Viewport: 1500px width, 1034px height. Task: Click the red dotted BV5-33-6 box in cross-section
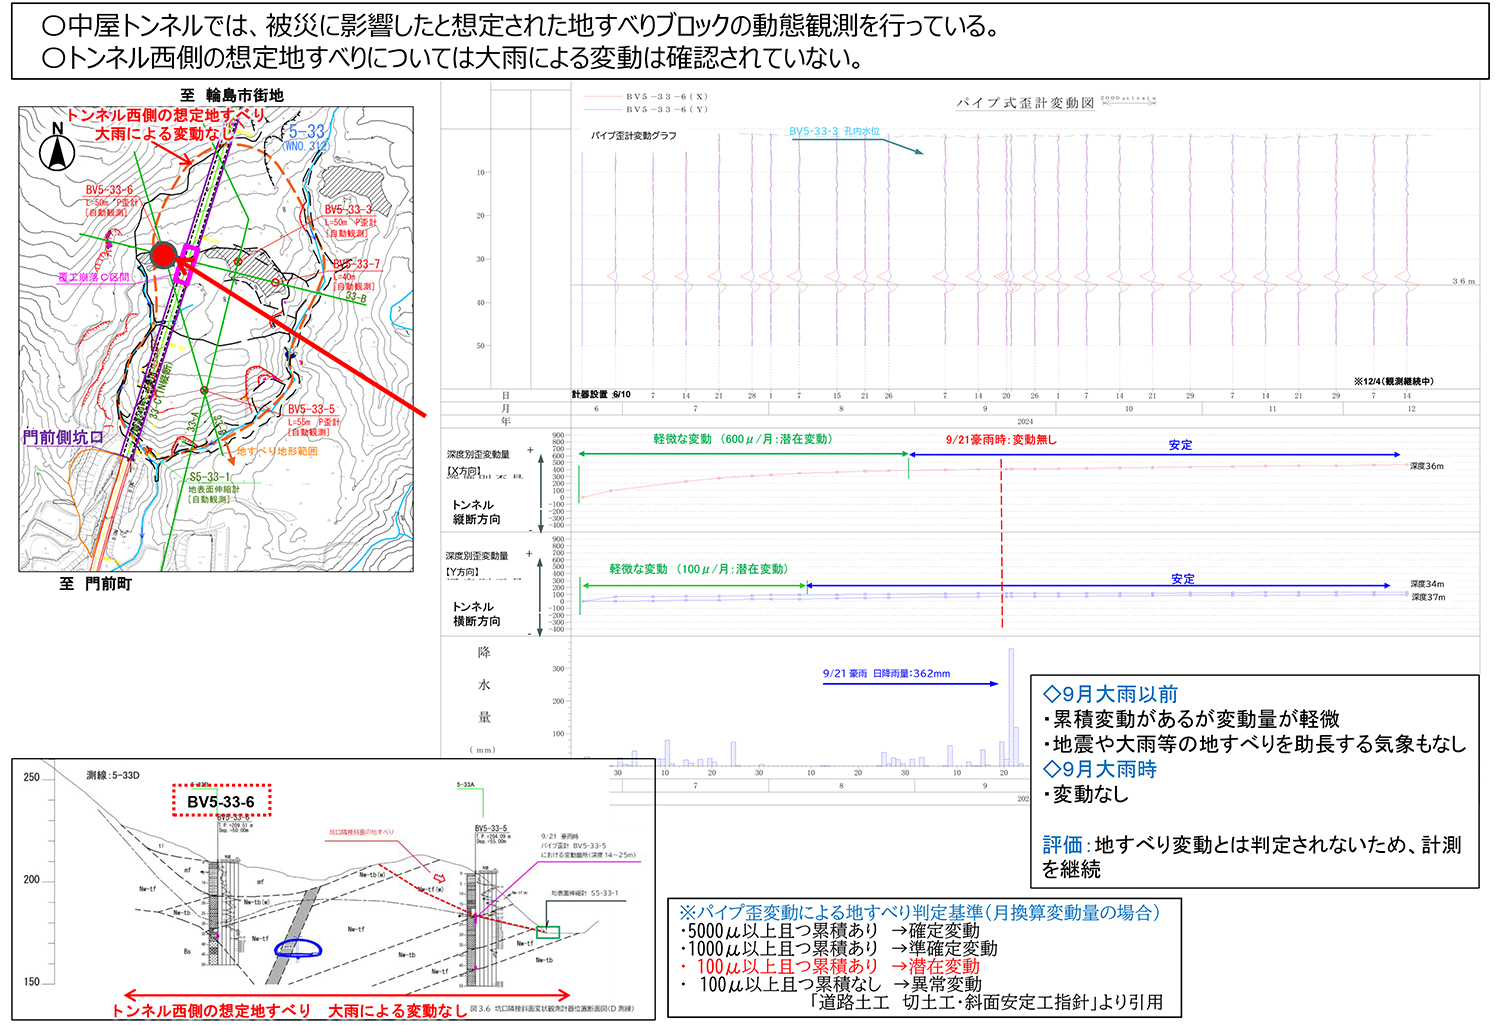[x=221, y=801]
